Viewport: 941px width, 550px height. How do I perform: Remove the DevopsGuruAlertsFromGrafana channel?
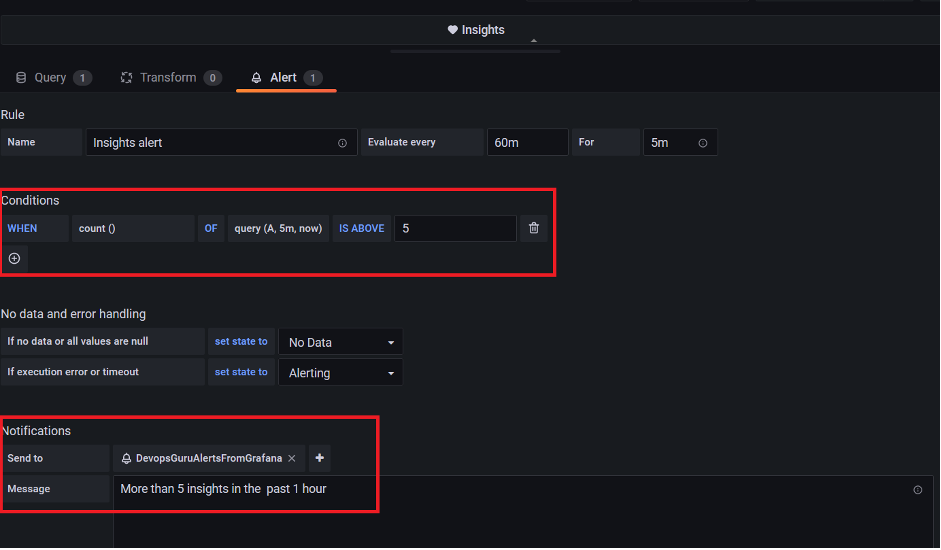pyautogui.click(x=292, y=458)
